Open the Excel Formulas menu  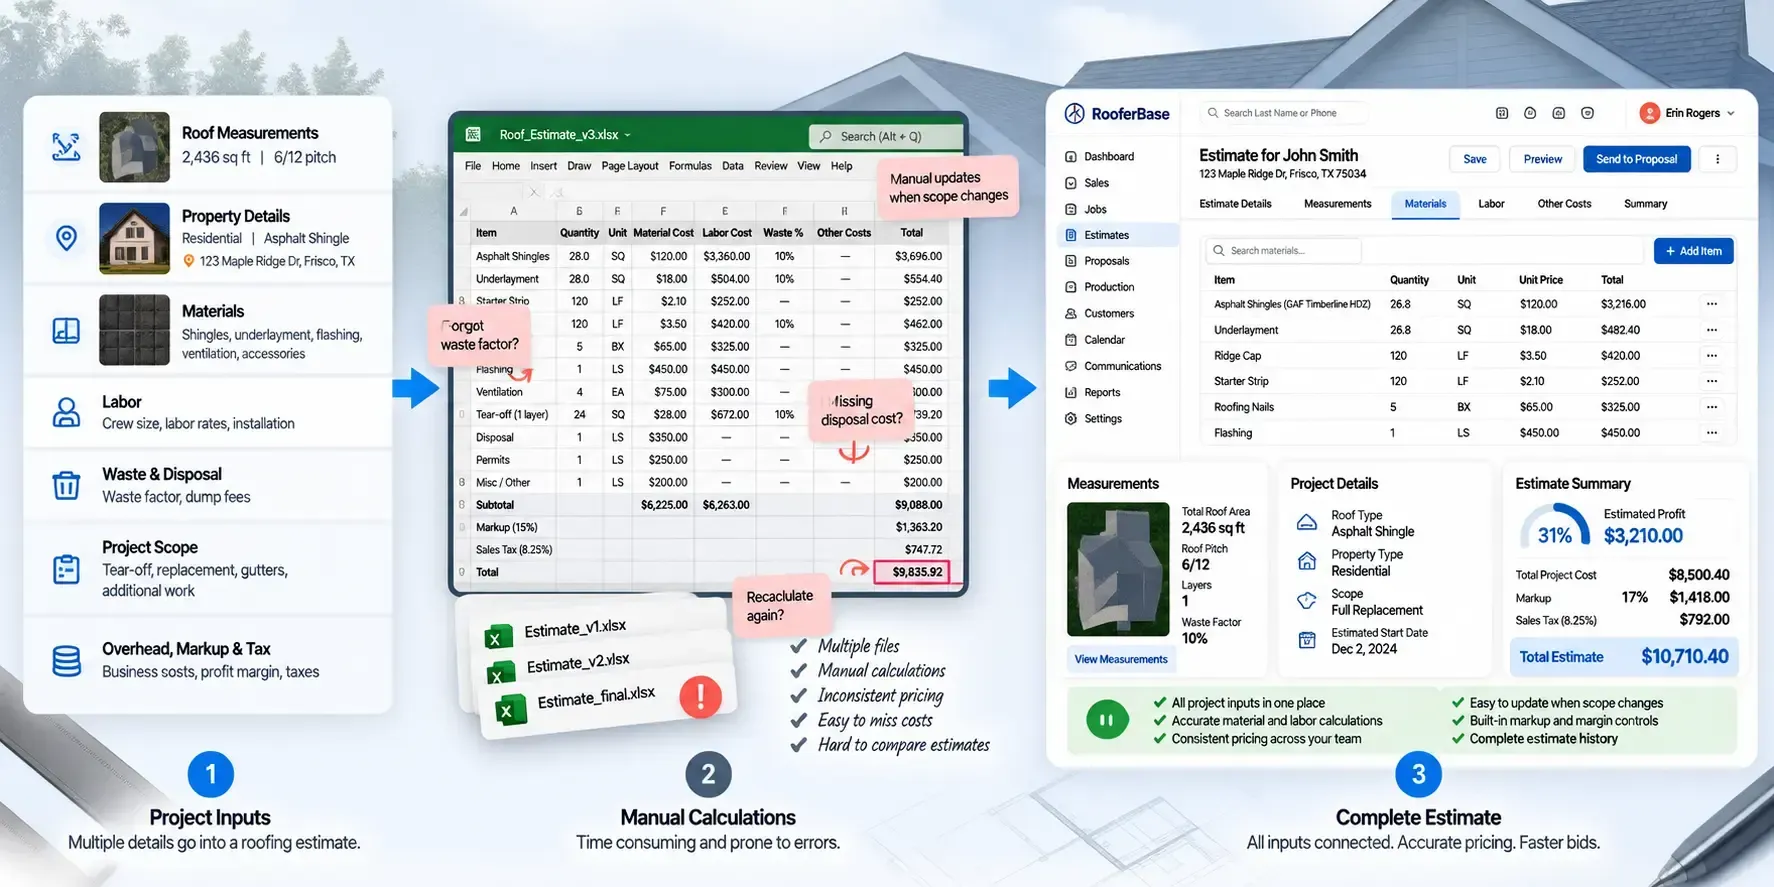pyautogui.click(x=690, y=166)
